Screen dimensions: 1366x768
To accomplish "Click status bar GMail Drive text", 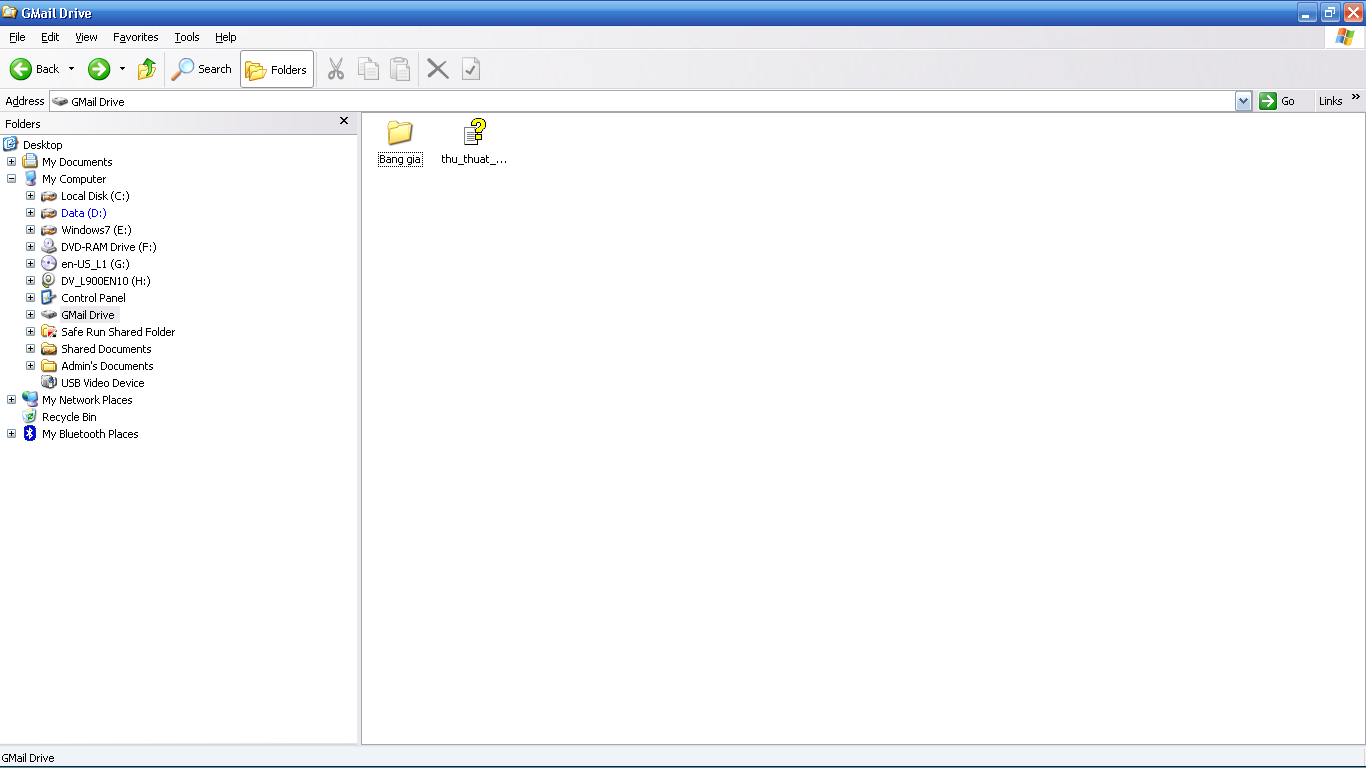I will click(28, 758).
